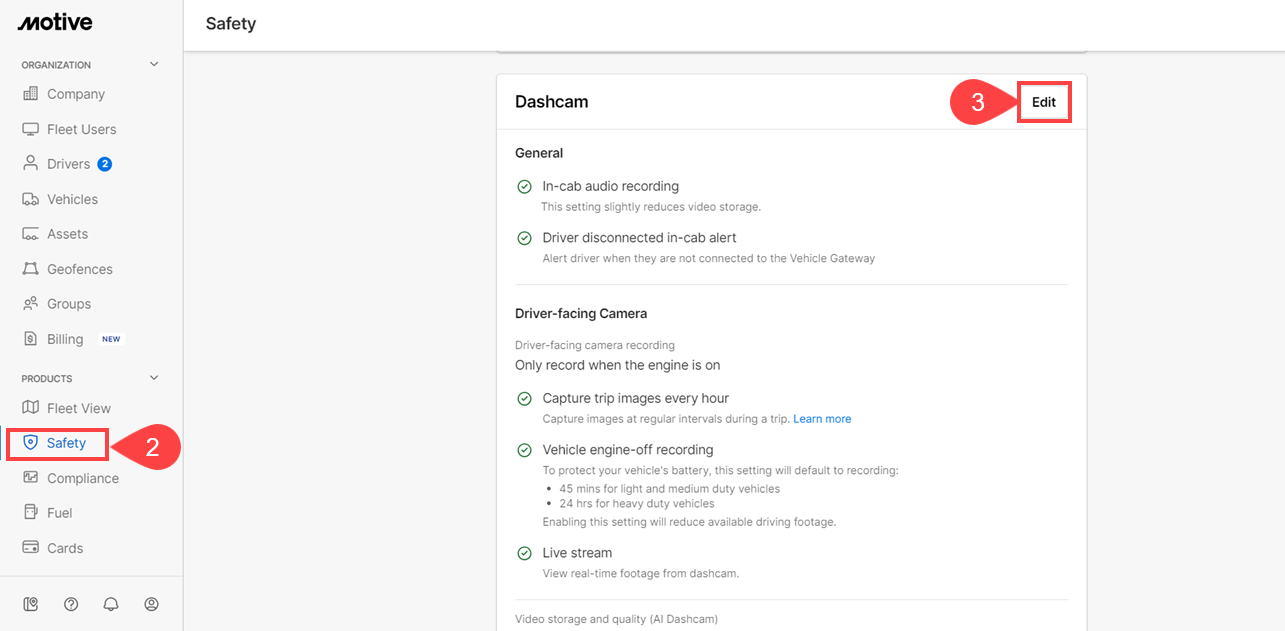1285x631 pixels.
Task: Collapse the Products section chevron
Action: tap(154, 378)
